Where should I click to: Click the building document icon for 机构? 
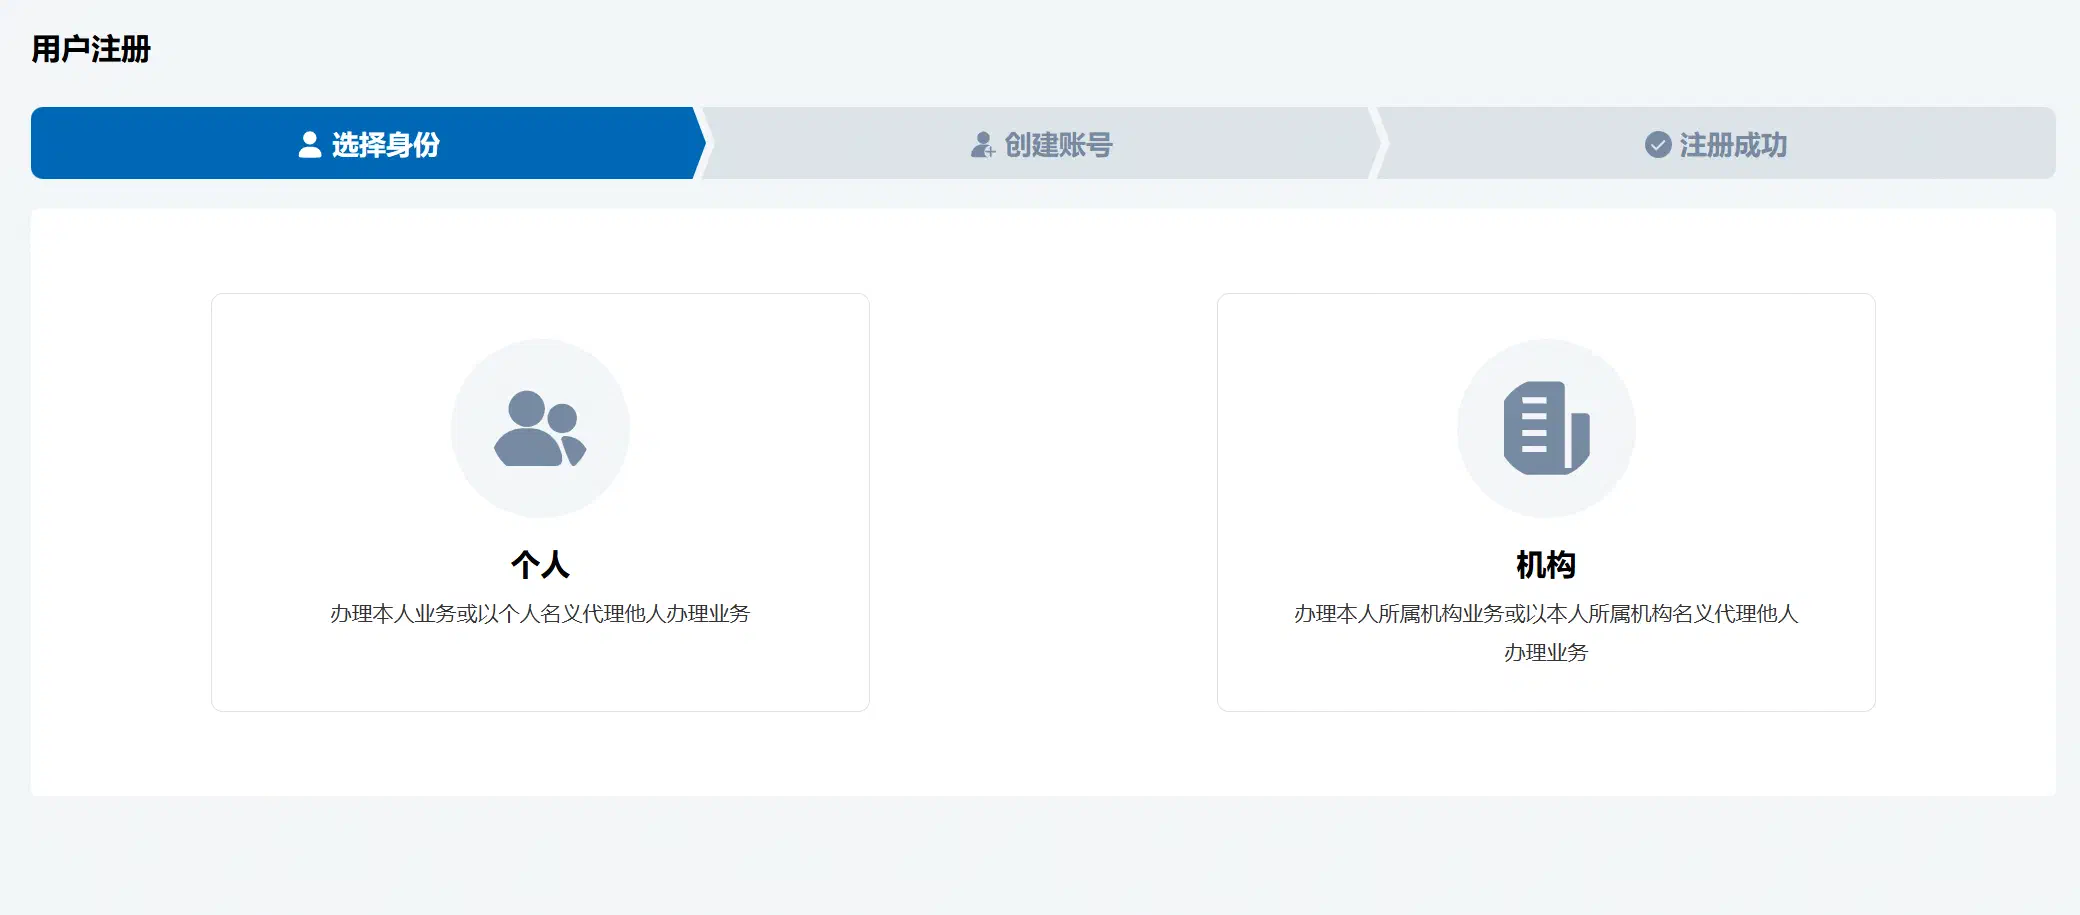point(1546,428)
